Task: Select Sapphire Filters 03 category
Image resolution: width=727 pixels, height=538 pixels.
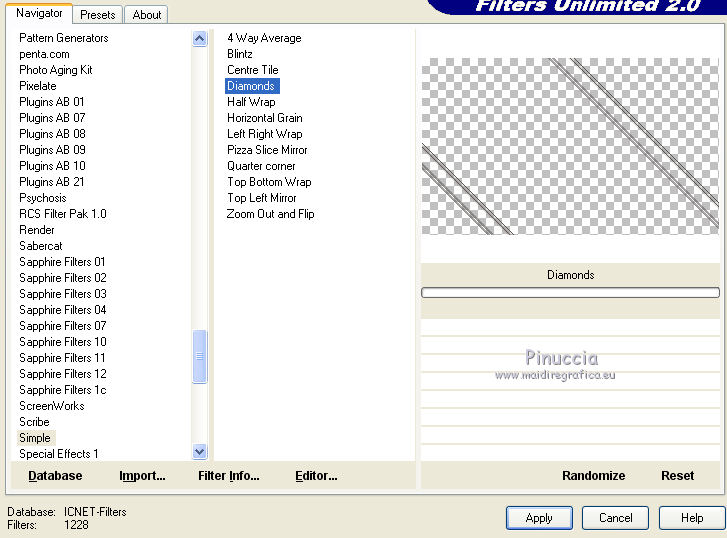Action: pos(63,294)
